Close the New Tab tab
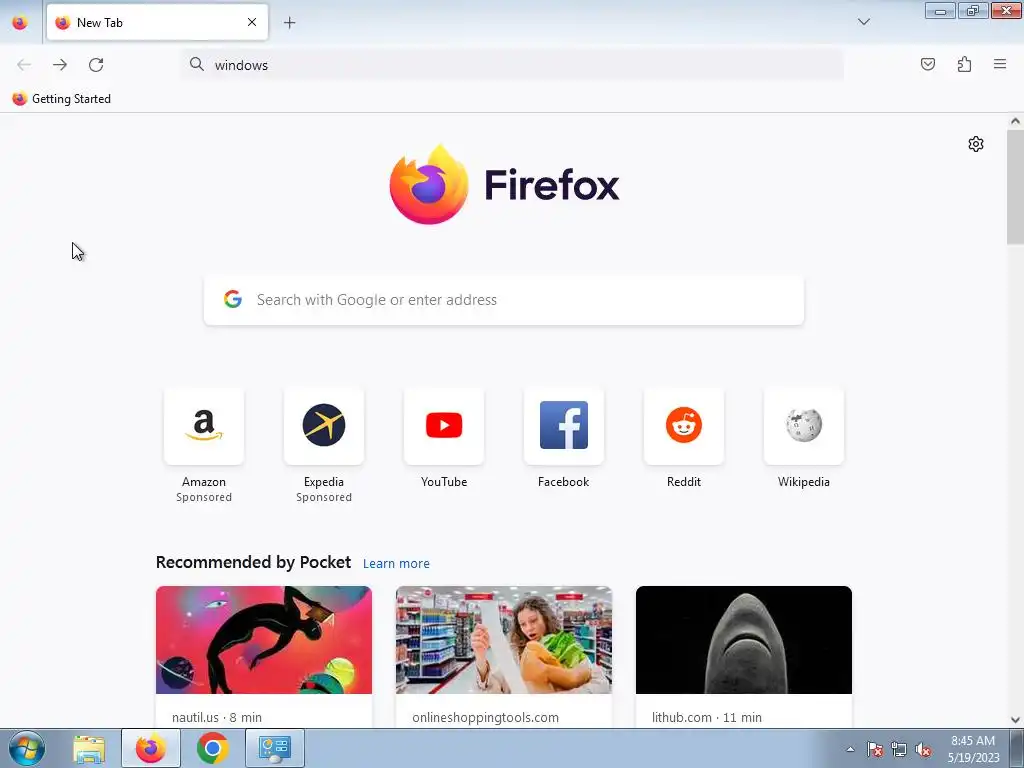The width and height of the screenshot is (1024, 768). 252,22
